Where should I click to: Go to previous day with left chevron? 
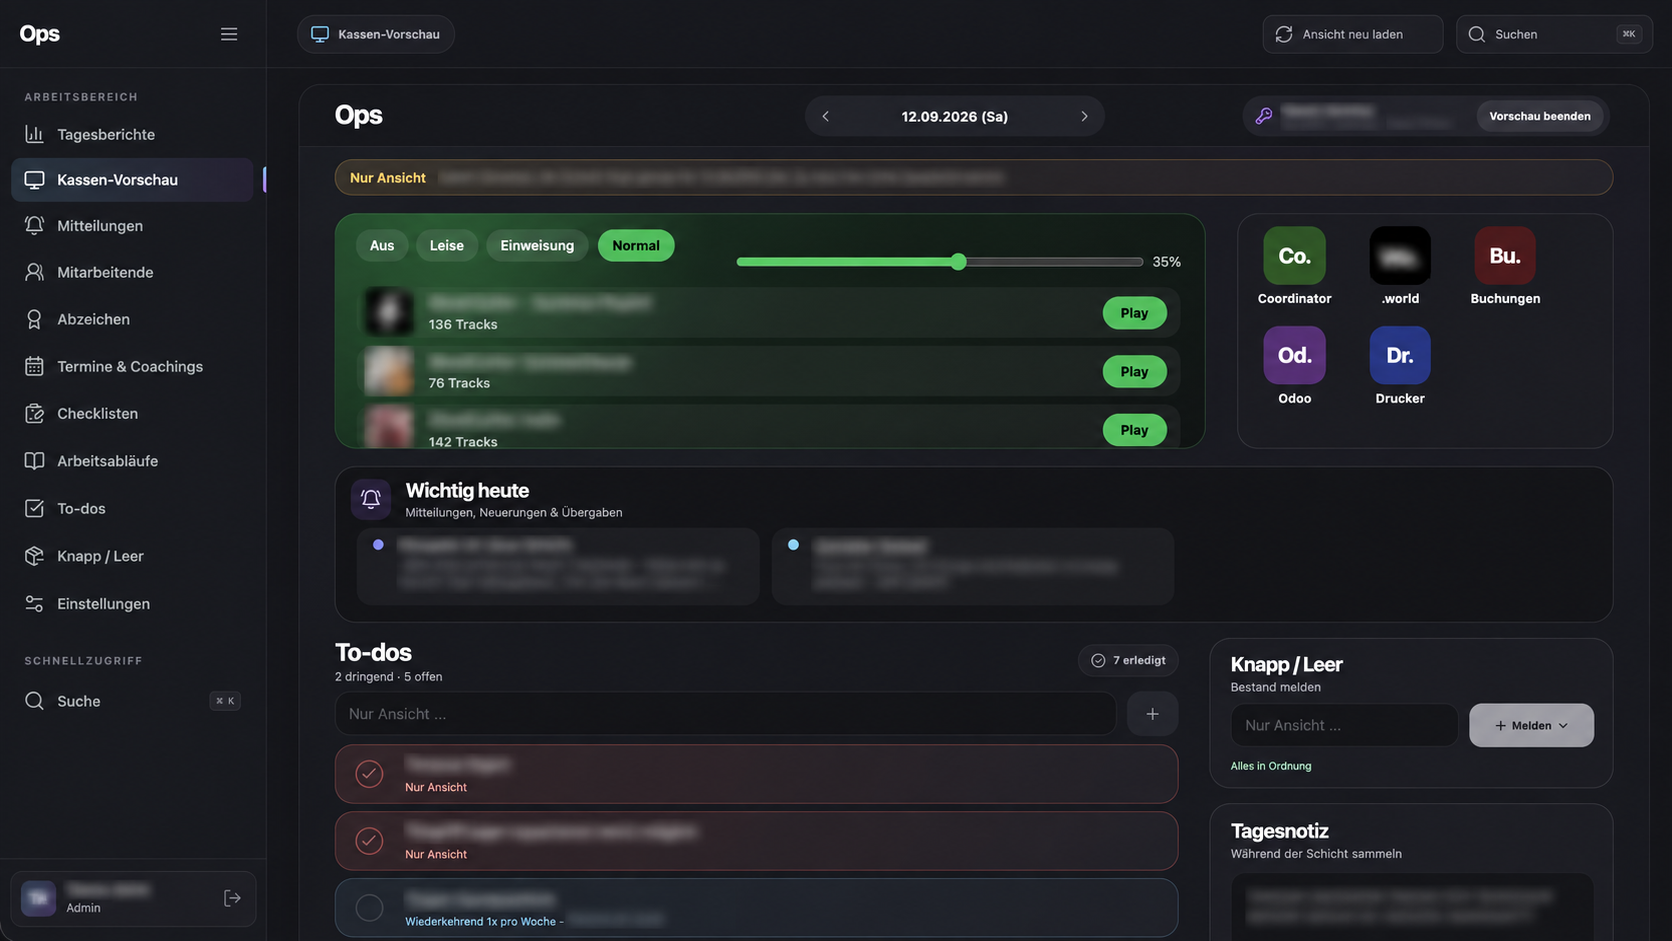point(826,116)
